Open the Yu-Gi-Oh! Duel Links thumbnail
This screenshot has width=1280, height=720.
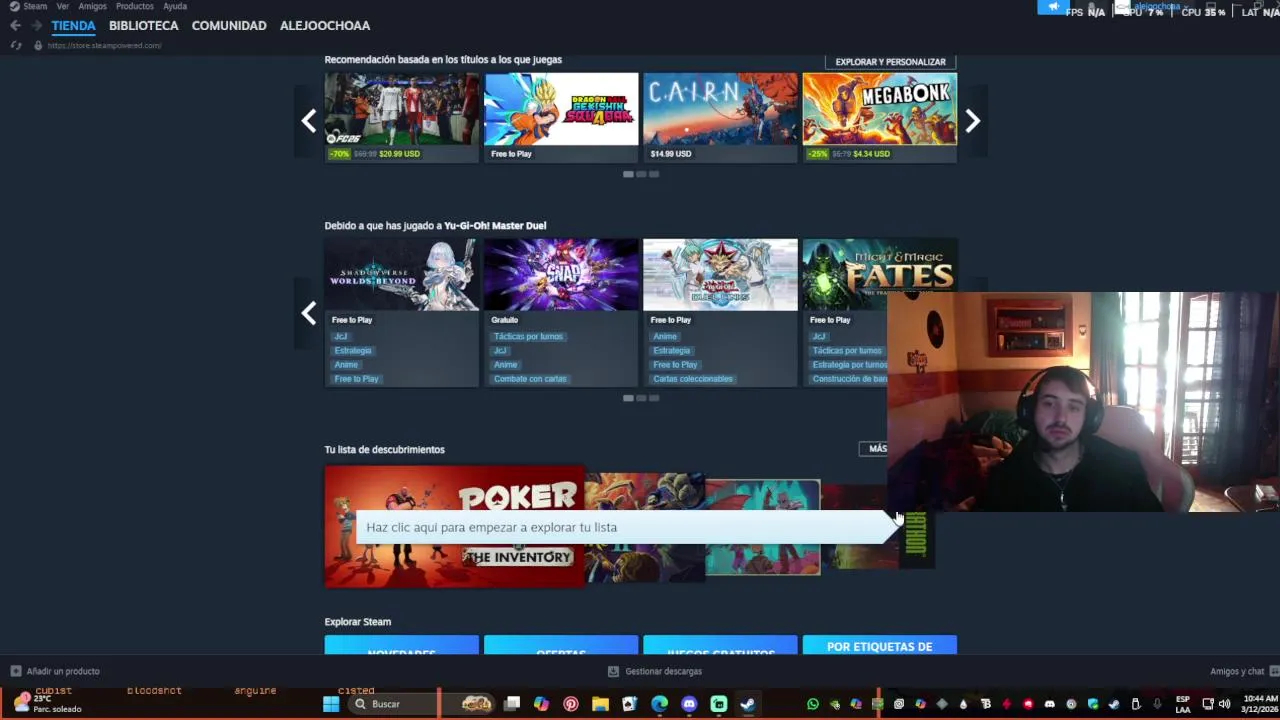(720, 275)
